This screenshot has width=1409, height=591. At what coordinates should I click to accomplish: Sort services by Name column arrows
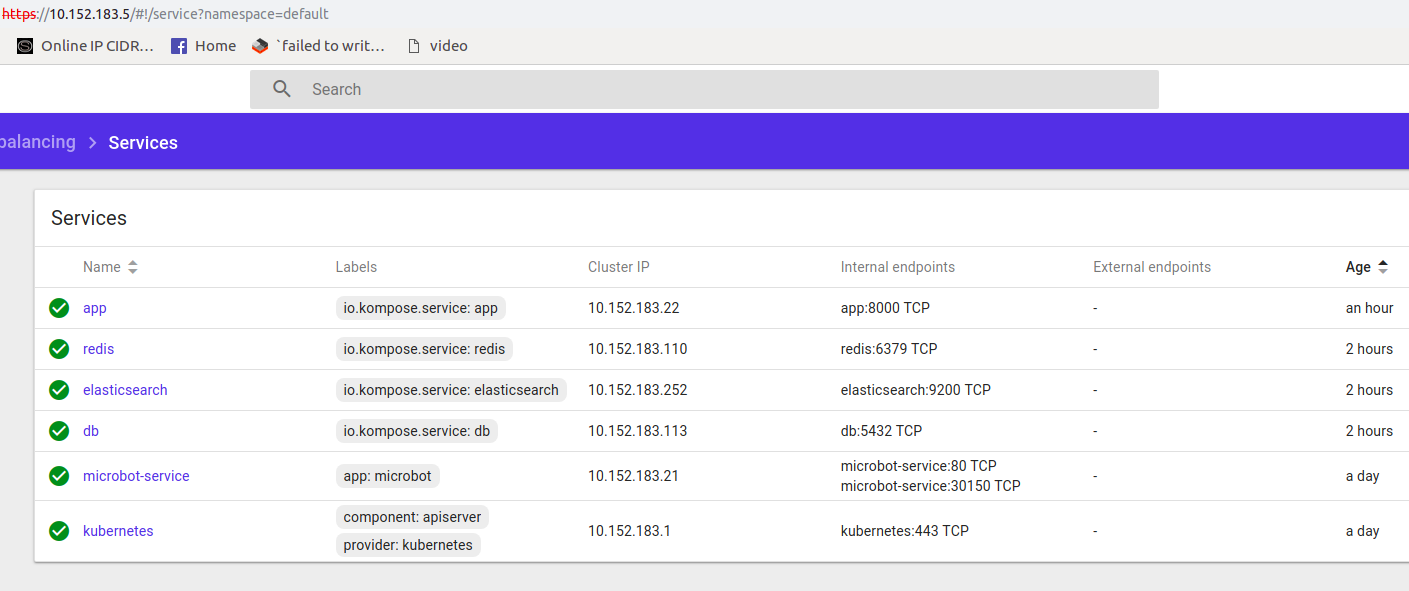(x=133, y=267)
